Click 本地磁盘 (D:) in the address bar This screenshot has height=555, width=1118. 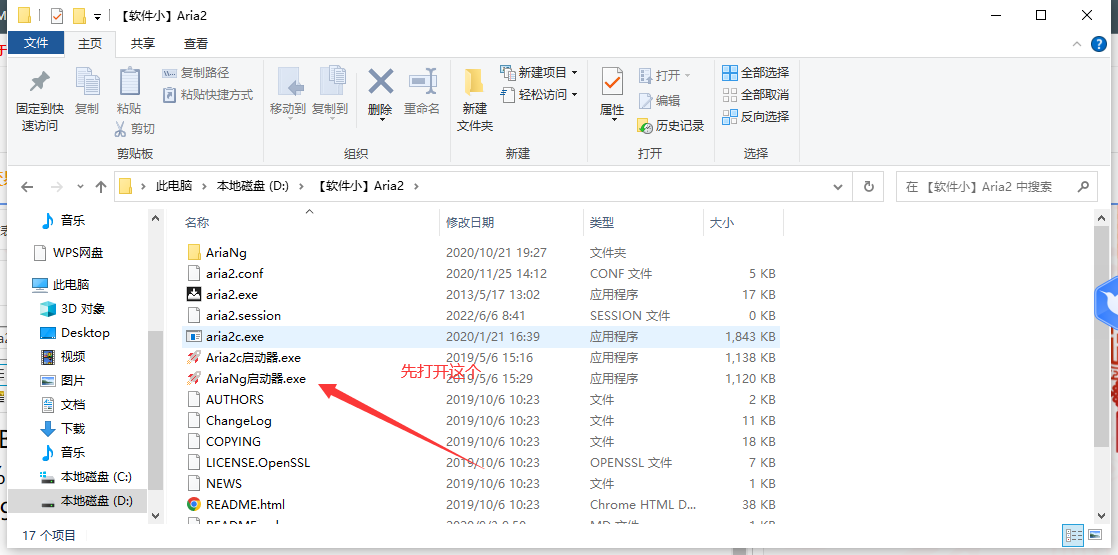click(252, 186)
